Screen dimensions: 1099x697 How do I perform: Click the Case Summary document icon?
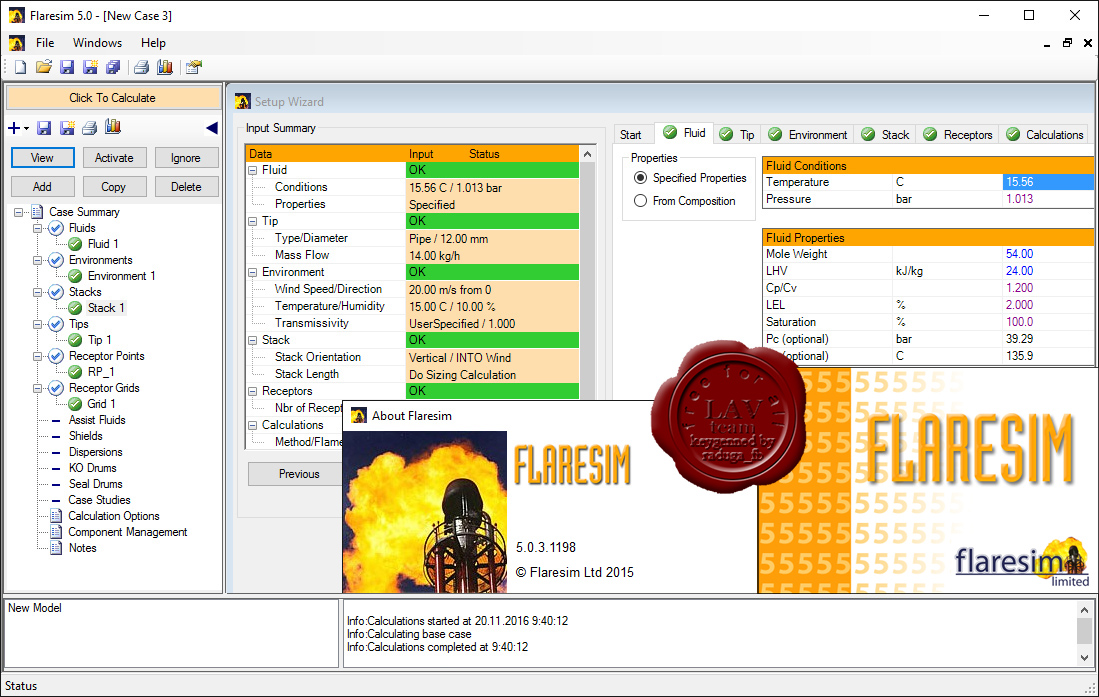(37, 212)
